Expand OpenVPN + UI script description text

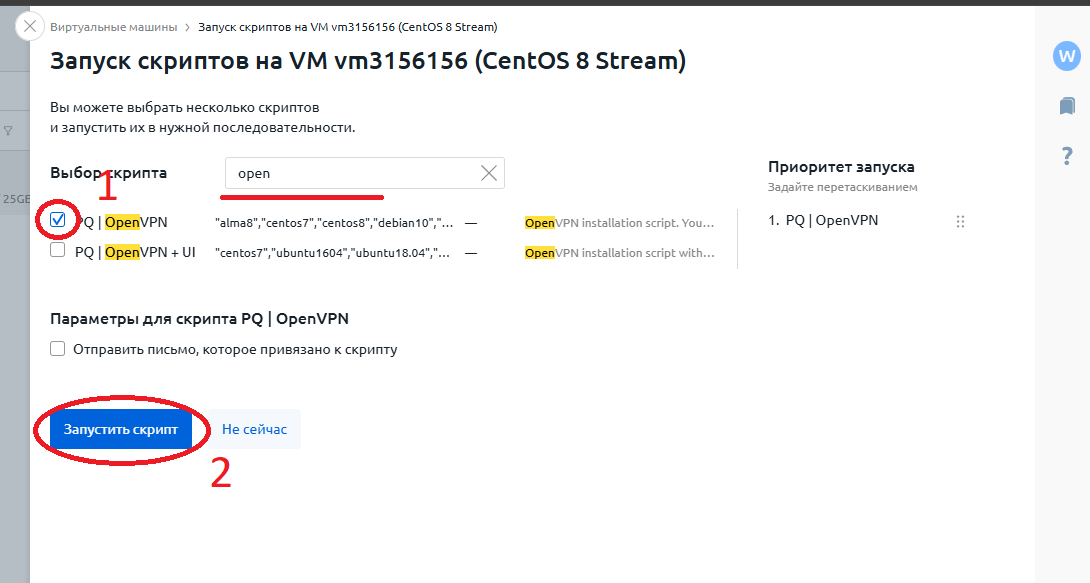(619, 253)
